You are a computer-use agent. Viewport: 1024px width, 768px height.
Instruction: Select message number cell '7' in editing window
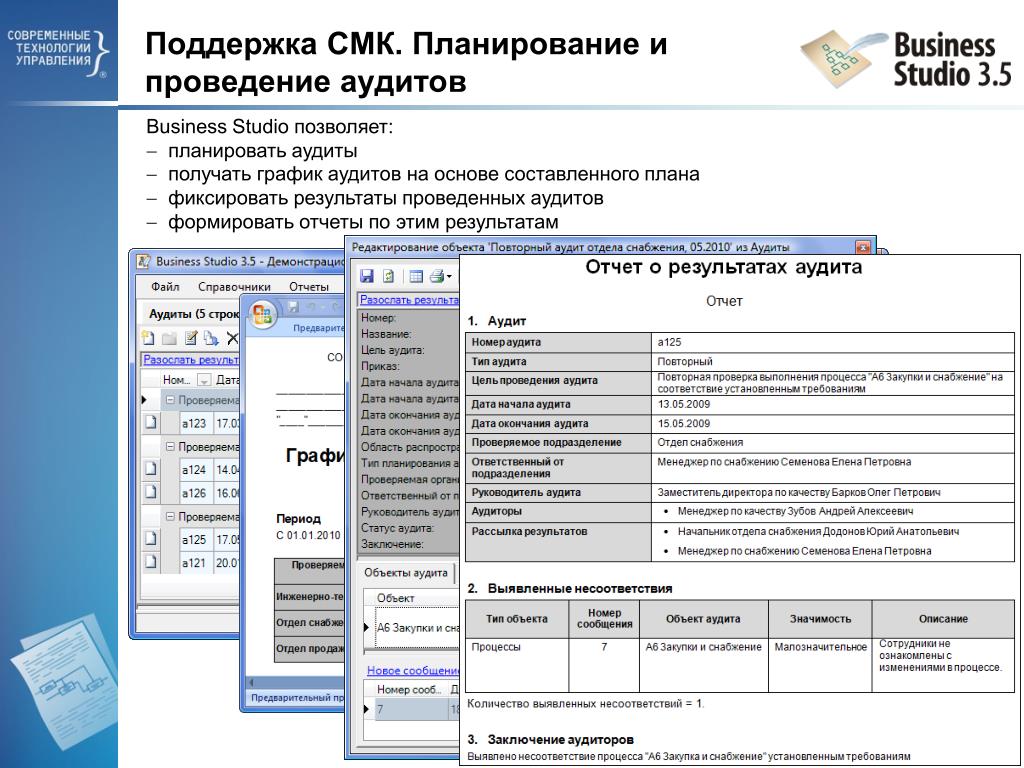[x=409, y=709]
